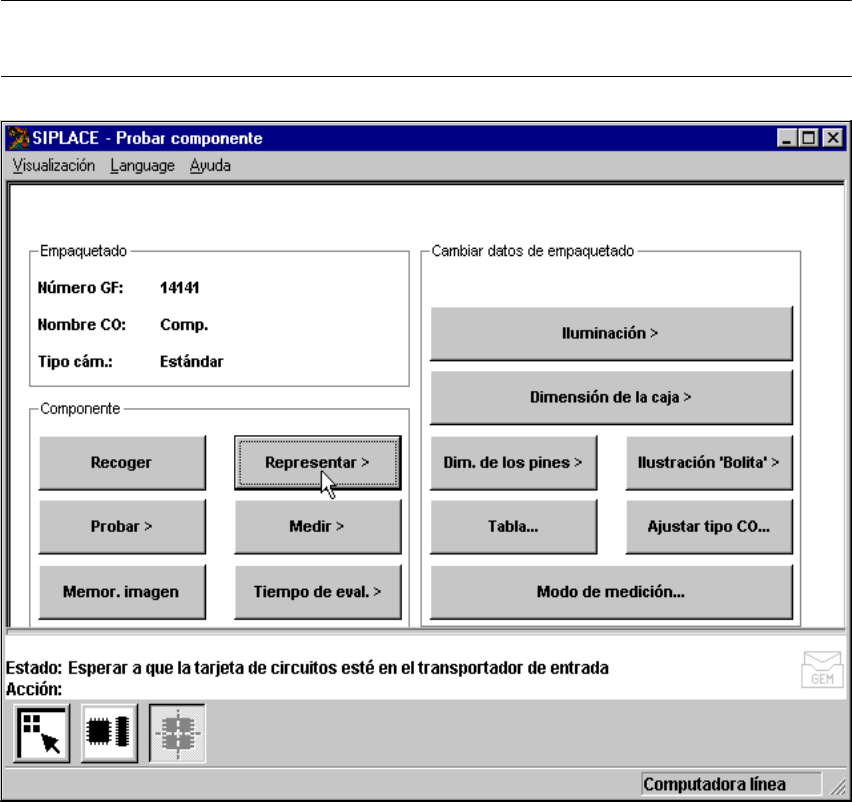Expand the Medir submenu button
This screenshot has height=802, width=852.
(x=317, y=526)
